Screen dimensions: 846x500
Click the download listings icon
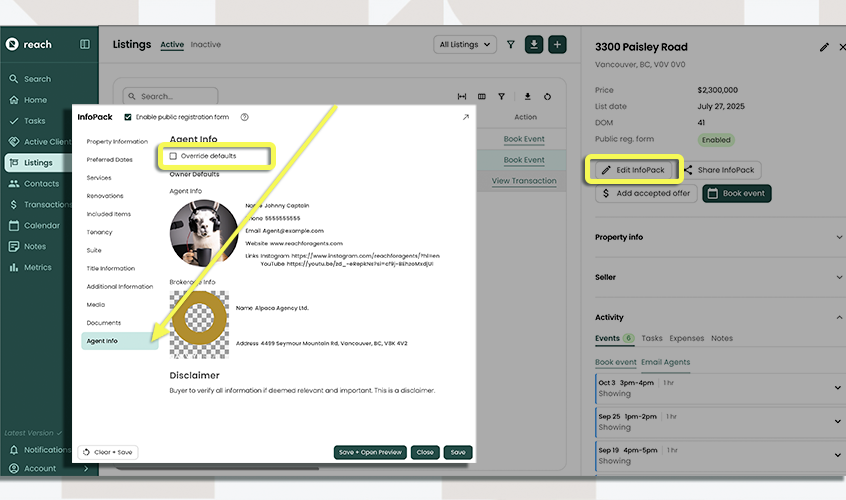[x=535, y=44]
